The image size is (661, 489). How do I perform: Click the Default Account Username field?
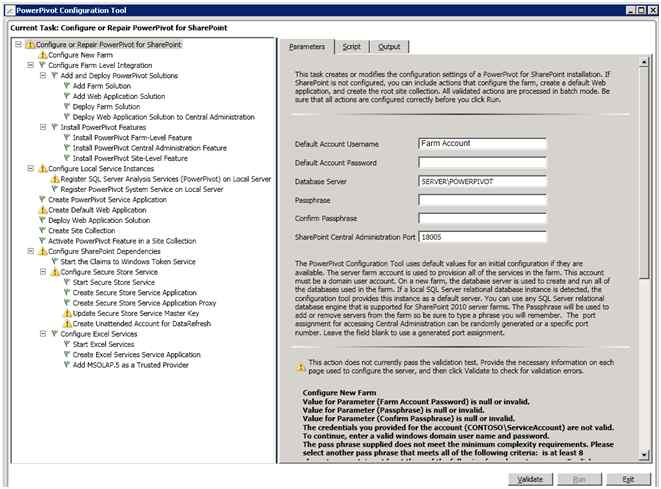tap(482, 144)
